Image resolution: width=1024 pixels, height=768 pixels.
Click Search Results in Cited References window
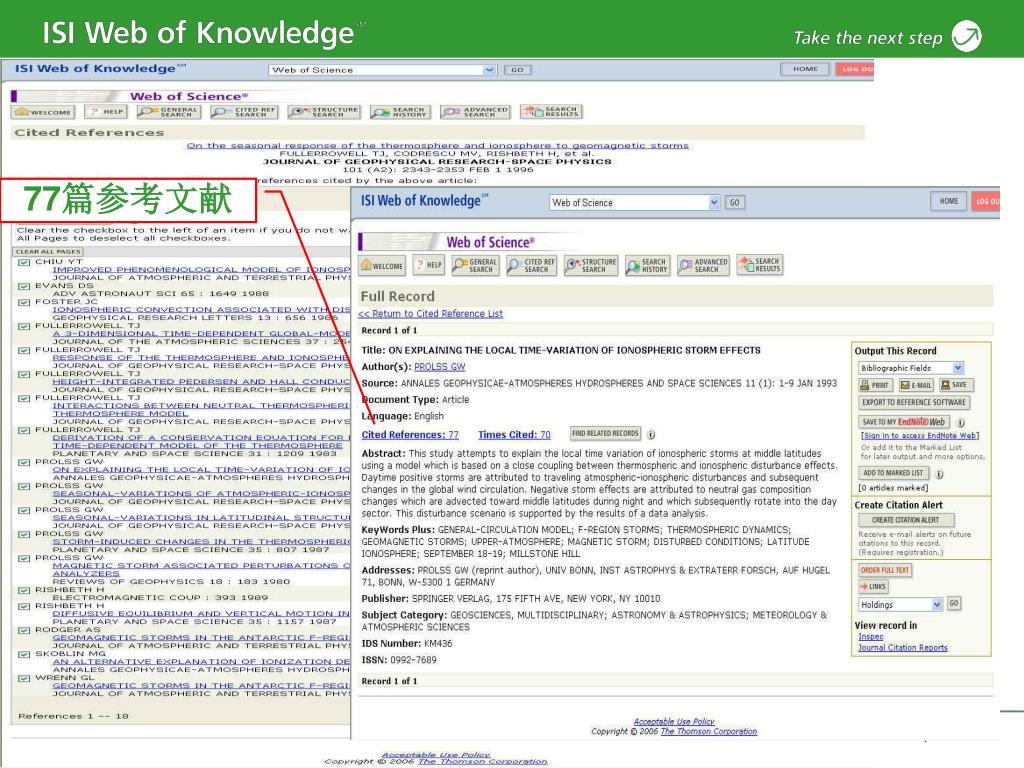(551, 112)
